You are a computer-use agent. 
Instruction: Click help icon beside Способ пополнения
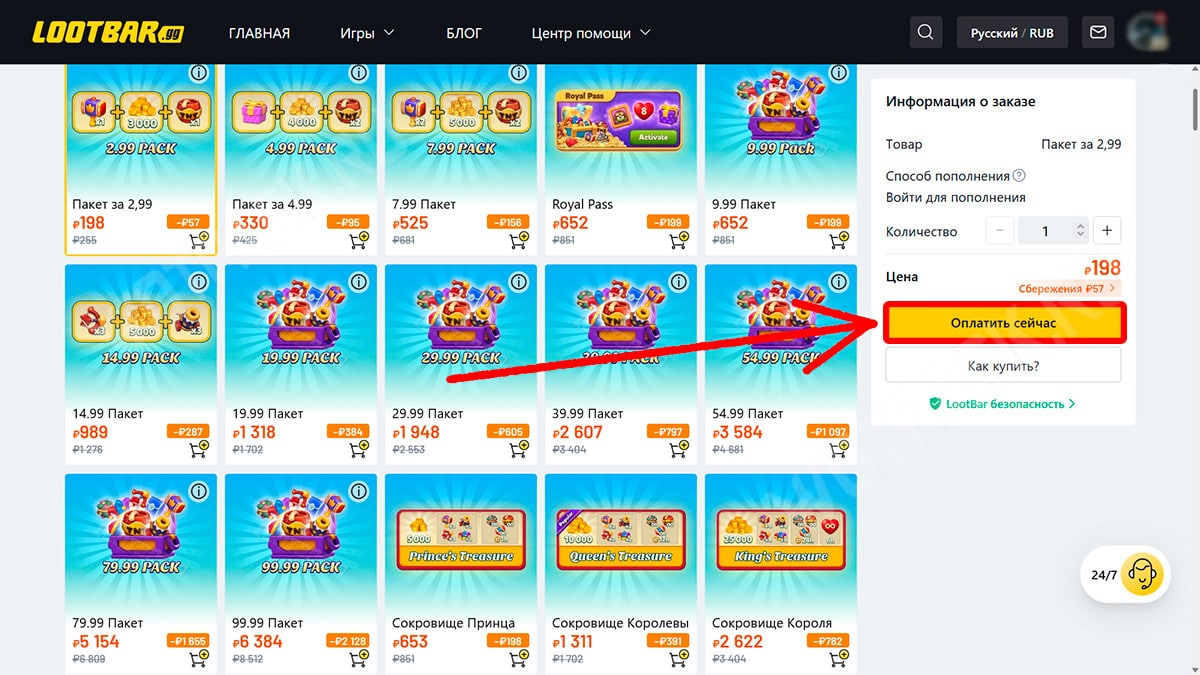(1019, 175)
